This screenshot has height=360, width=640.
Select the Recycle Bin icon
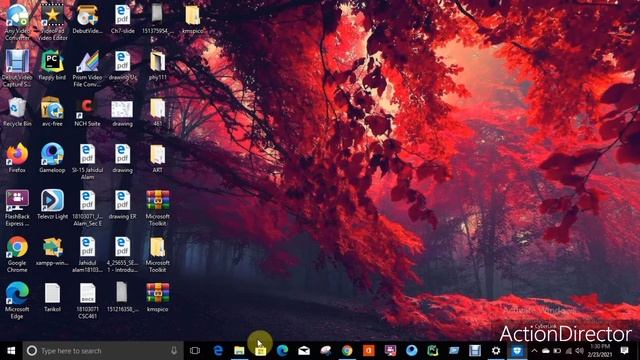pos(17,112)
